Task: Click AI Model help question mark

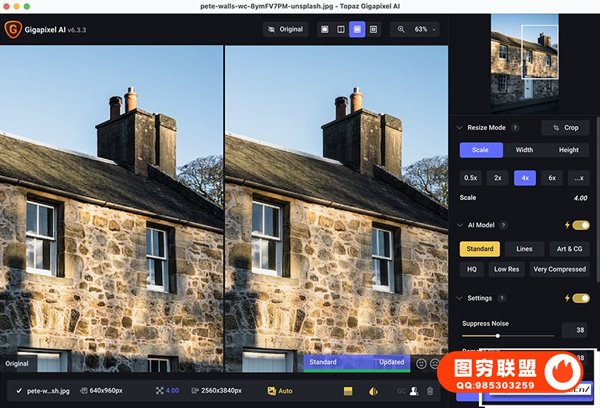Action: point(502,226)
